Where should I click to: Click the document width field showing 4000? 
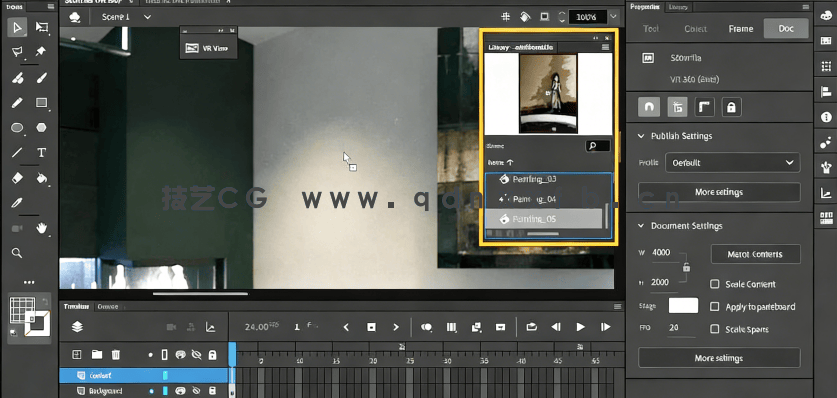[664, 253]
